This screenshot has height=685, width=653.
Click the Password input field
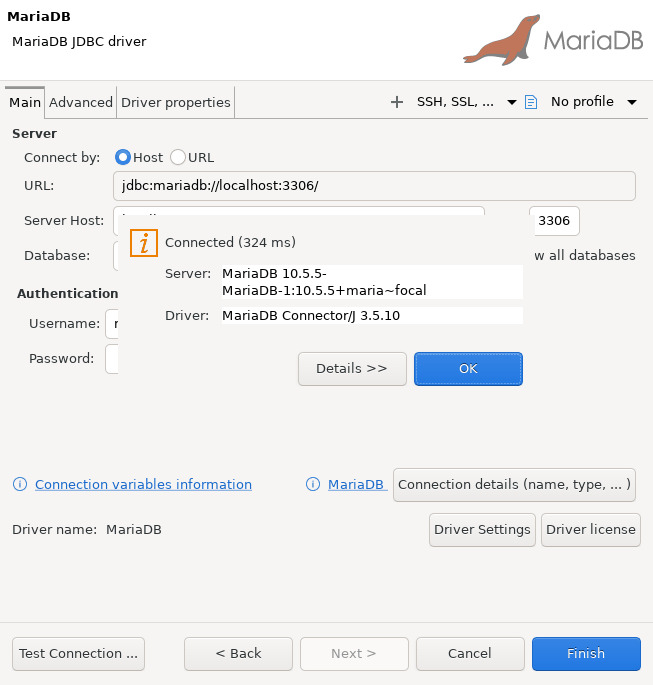112,359
